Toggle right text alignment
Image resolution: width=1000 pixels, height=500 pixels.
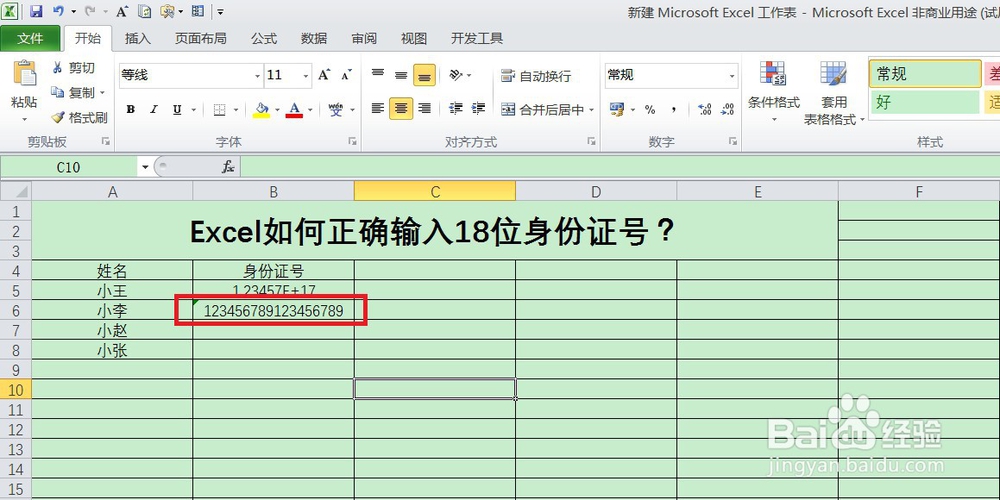point(424,109)
